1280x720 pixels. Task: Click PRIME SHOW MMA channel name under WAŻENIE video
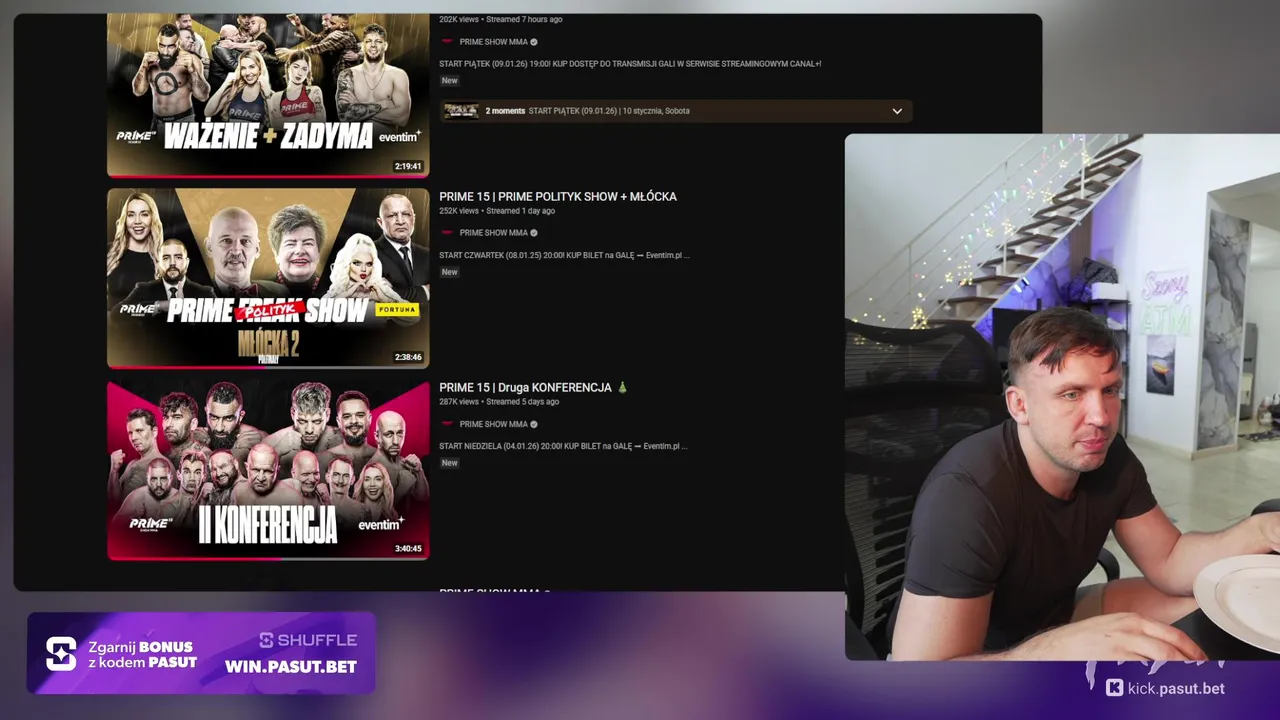pyautogui.click(x=493, y=42)
